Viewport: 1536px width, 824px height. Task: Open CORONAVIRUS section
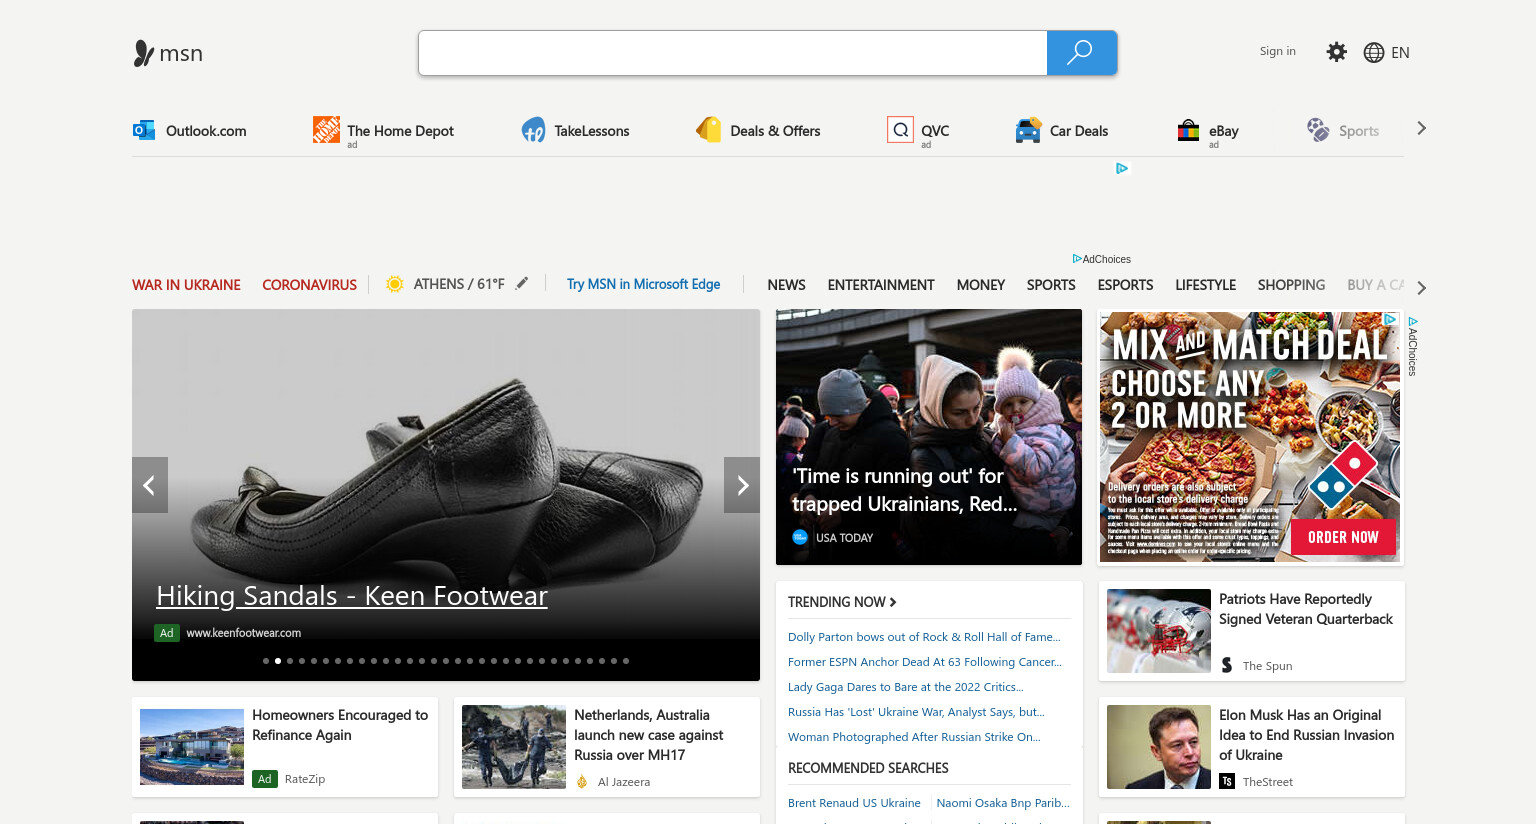point(309,285)
